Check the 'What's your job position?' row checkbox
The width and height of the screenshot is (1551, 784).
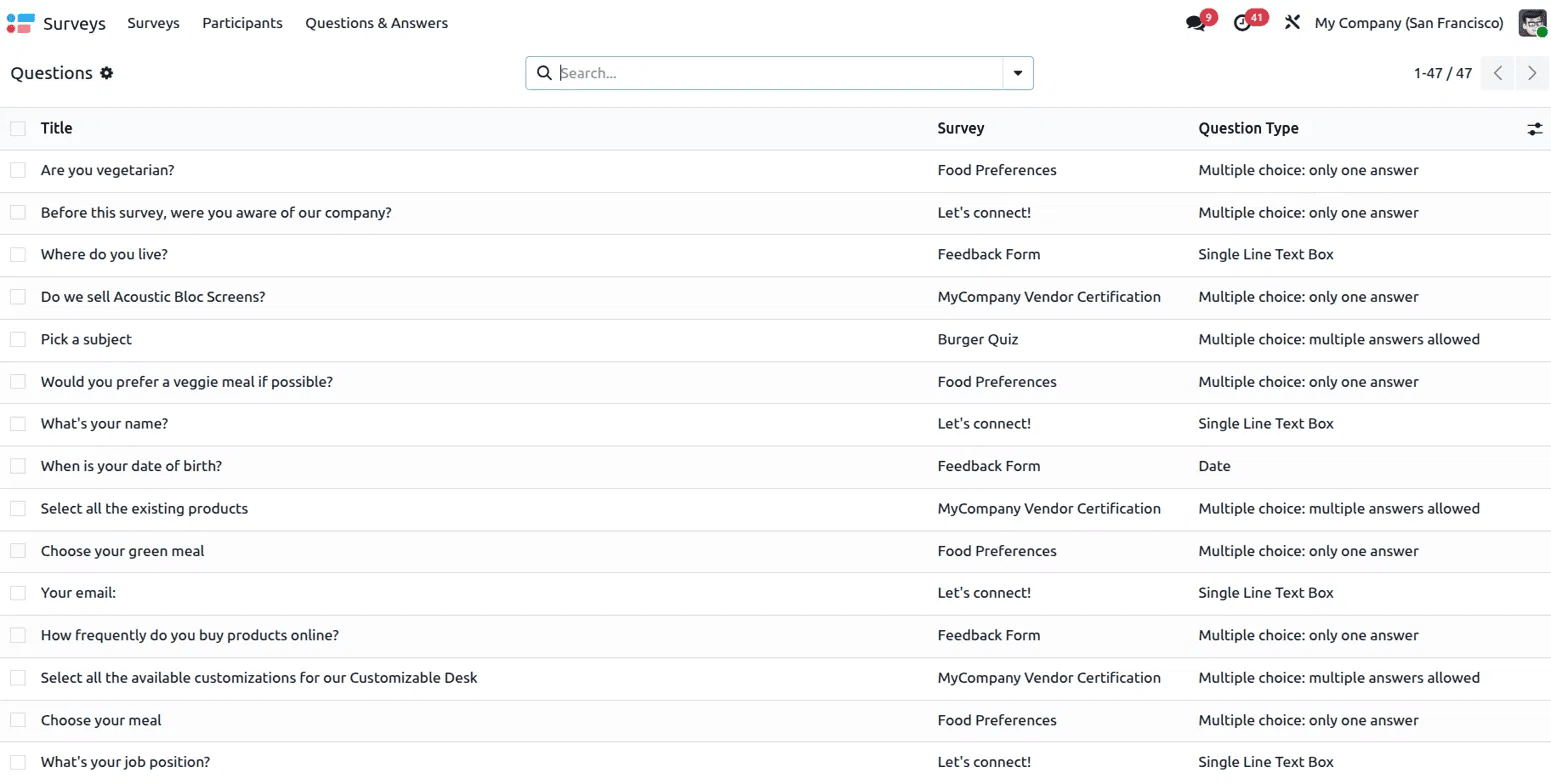pyautogui.click(x=18, y=762)
